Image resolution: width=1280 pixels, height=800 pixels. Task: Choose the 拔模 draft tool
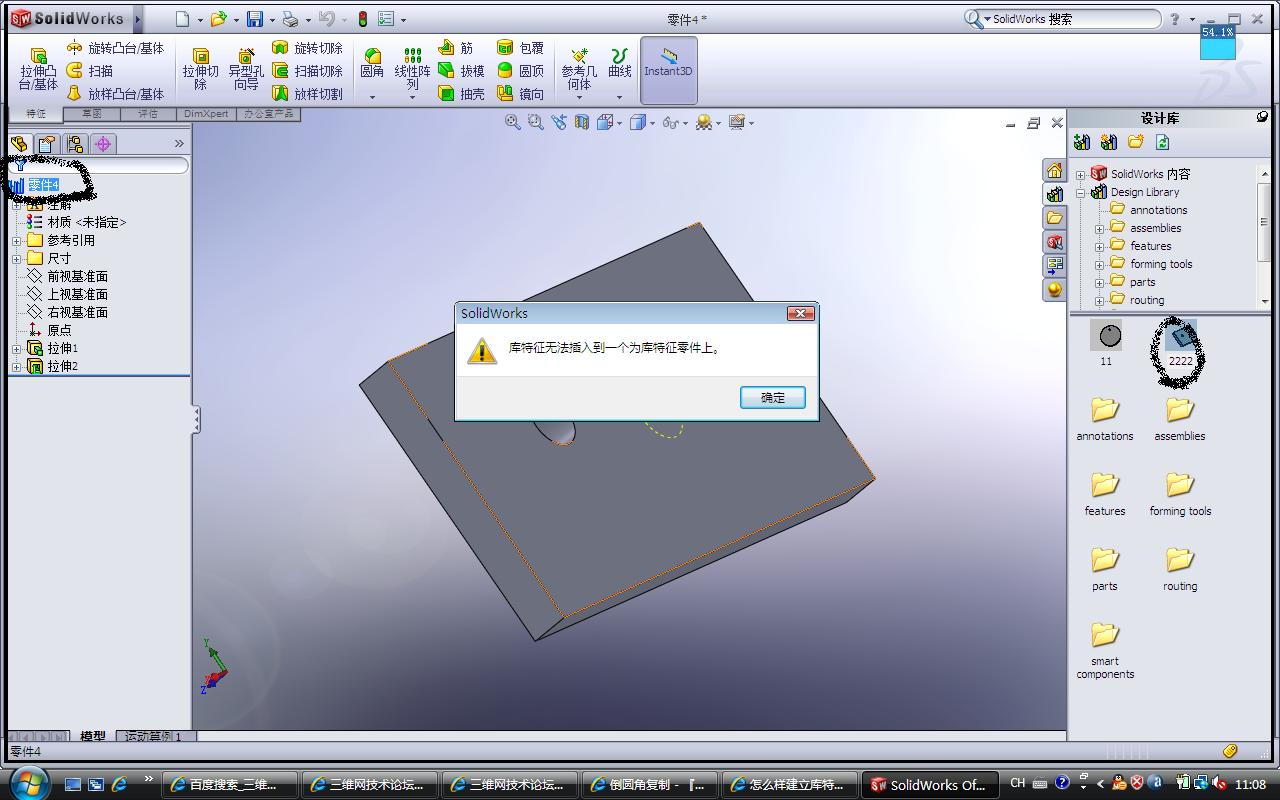pyautogui.click(x=461, y=71)
